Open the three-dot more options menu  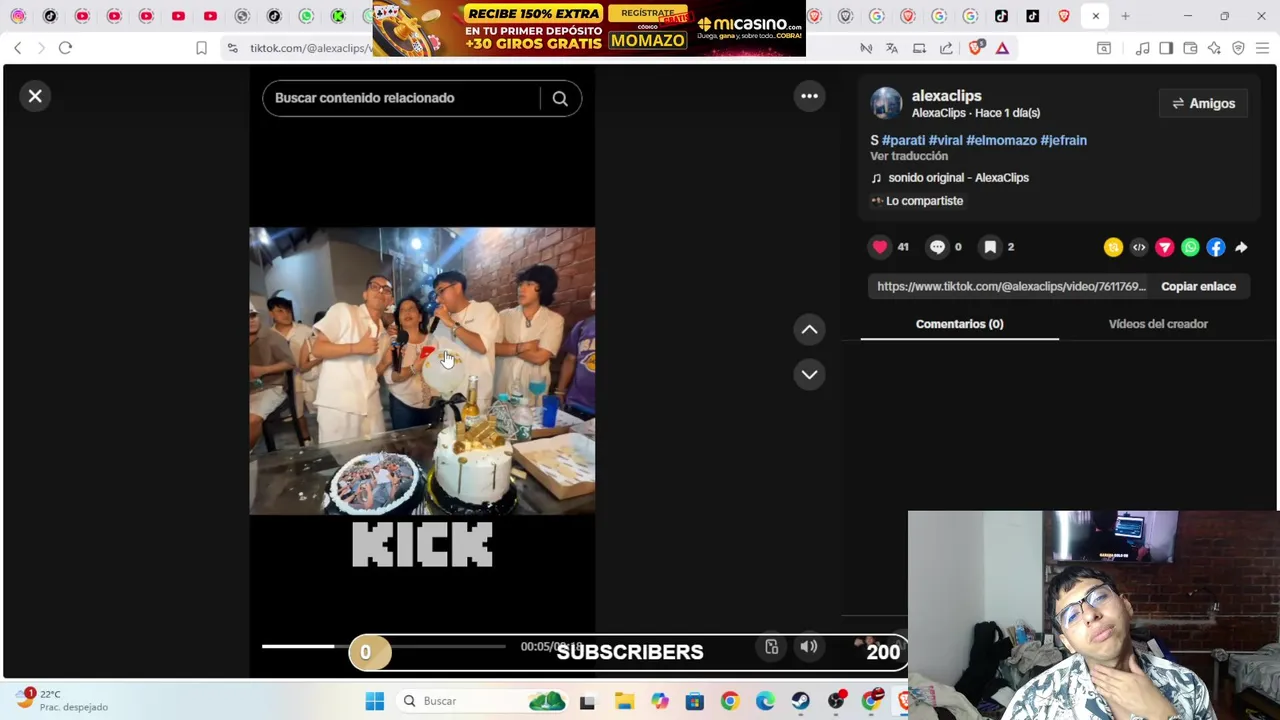click(x=809, y=96)
